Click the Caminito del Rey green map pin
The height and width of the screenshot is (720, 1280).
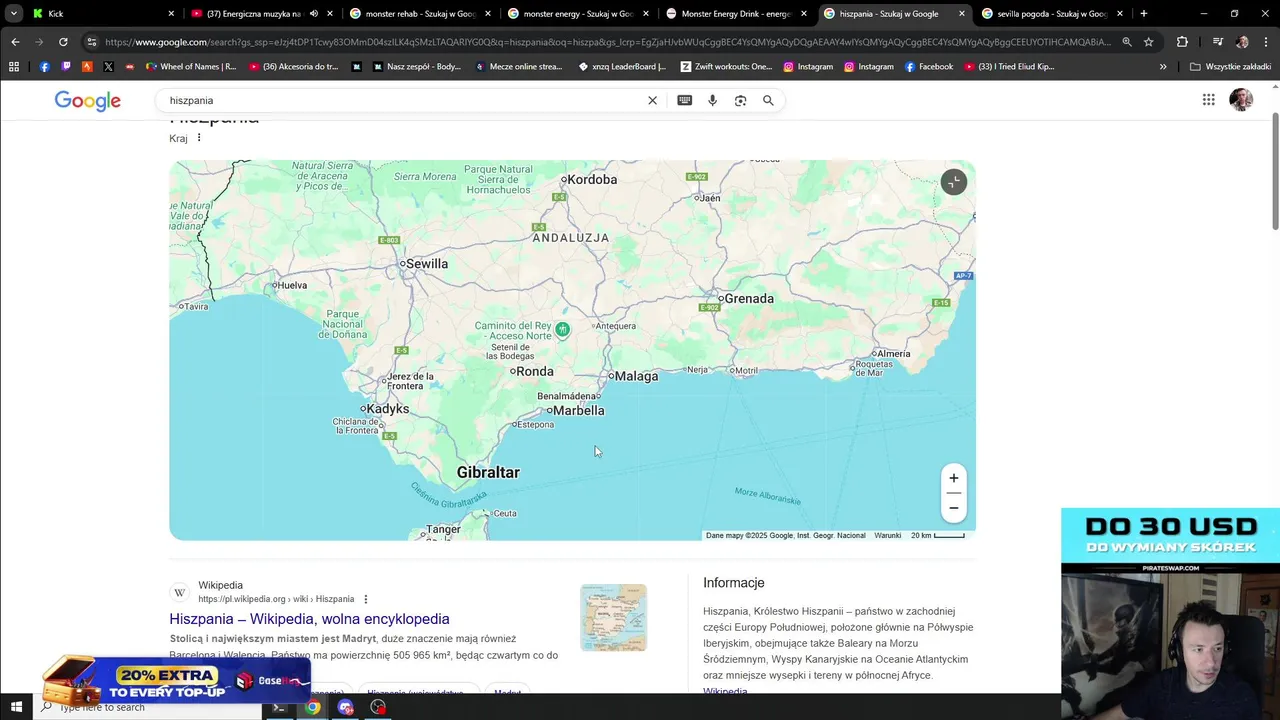pyautogui.click(x=563, y=329)
